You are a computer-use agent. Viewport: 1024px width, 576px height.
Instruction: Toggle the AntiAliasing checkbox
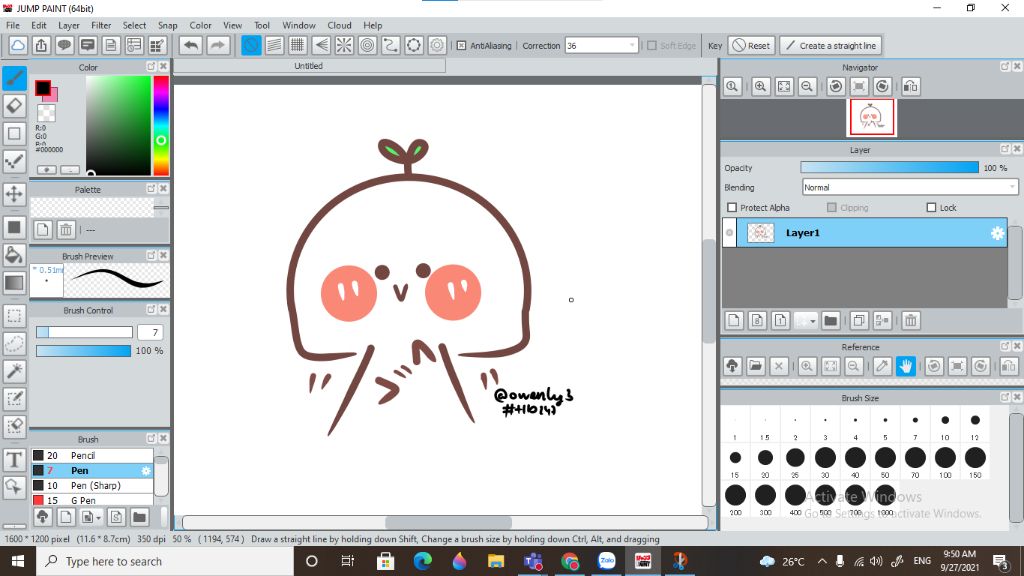(x=462, y=46)
